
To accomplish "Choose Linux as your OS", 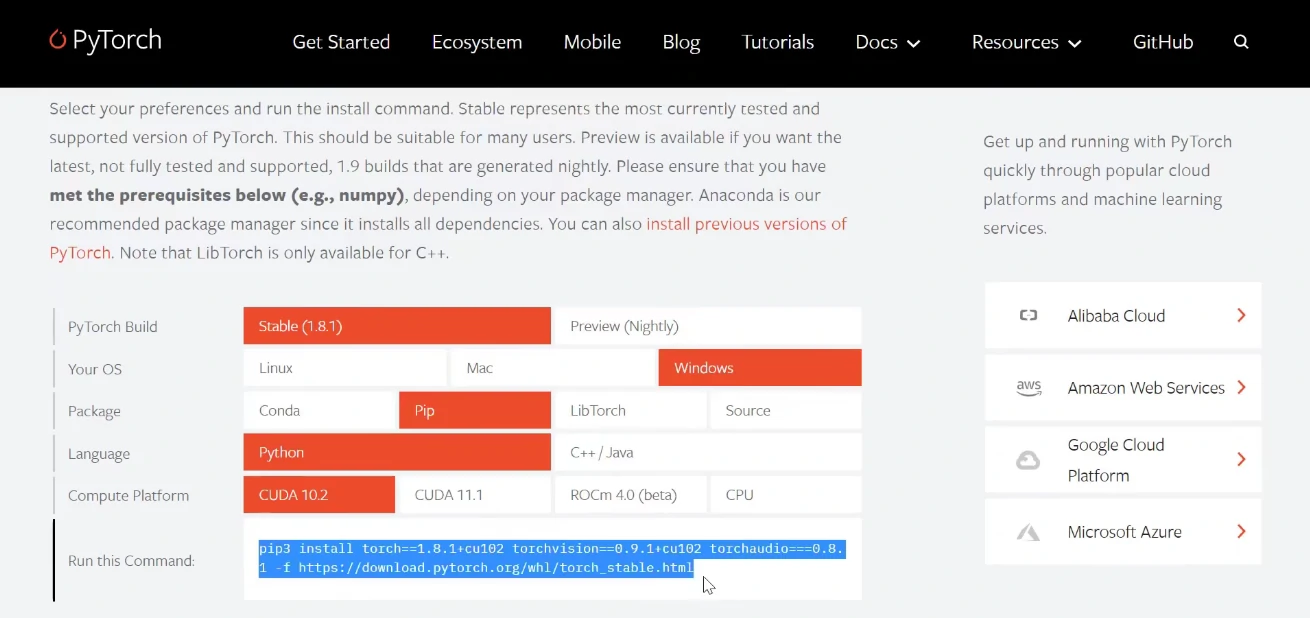I will (344, 368).
